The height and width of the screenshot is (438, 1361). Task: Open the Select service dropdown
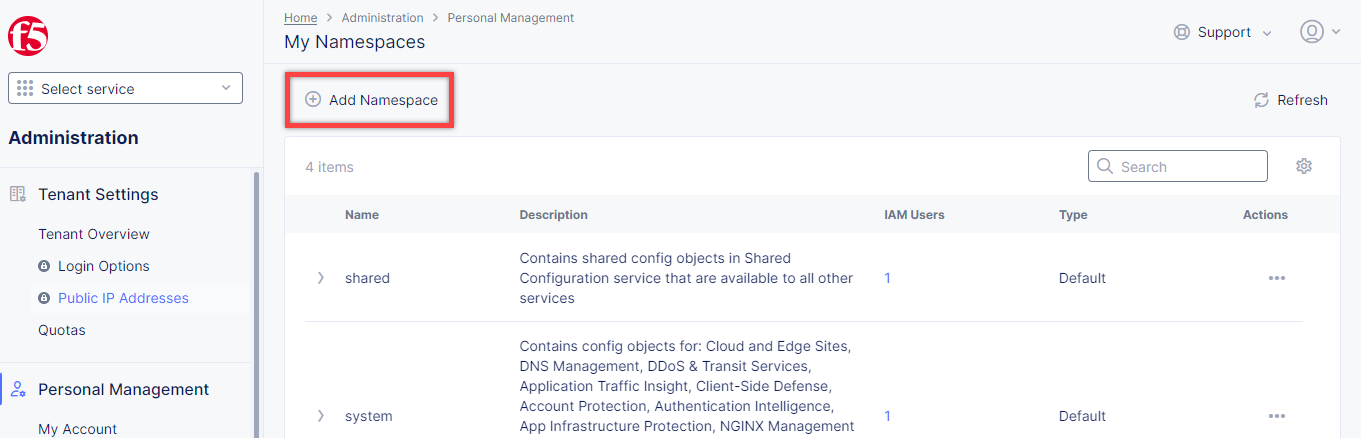[125, 88]
